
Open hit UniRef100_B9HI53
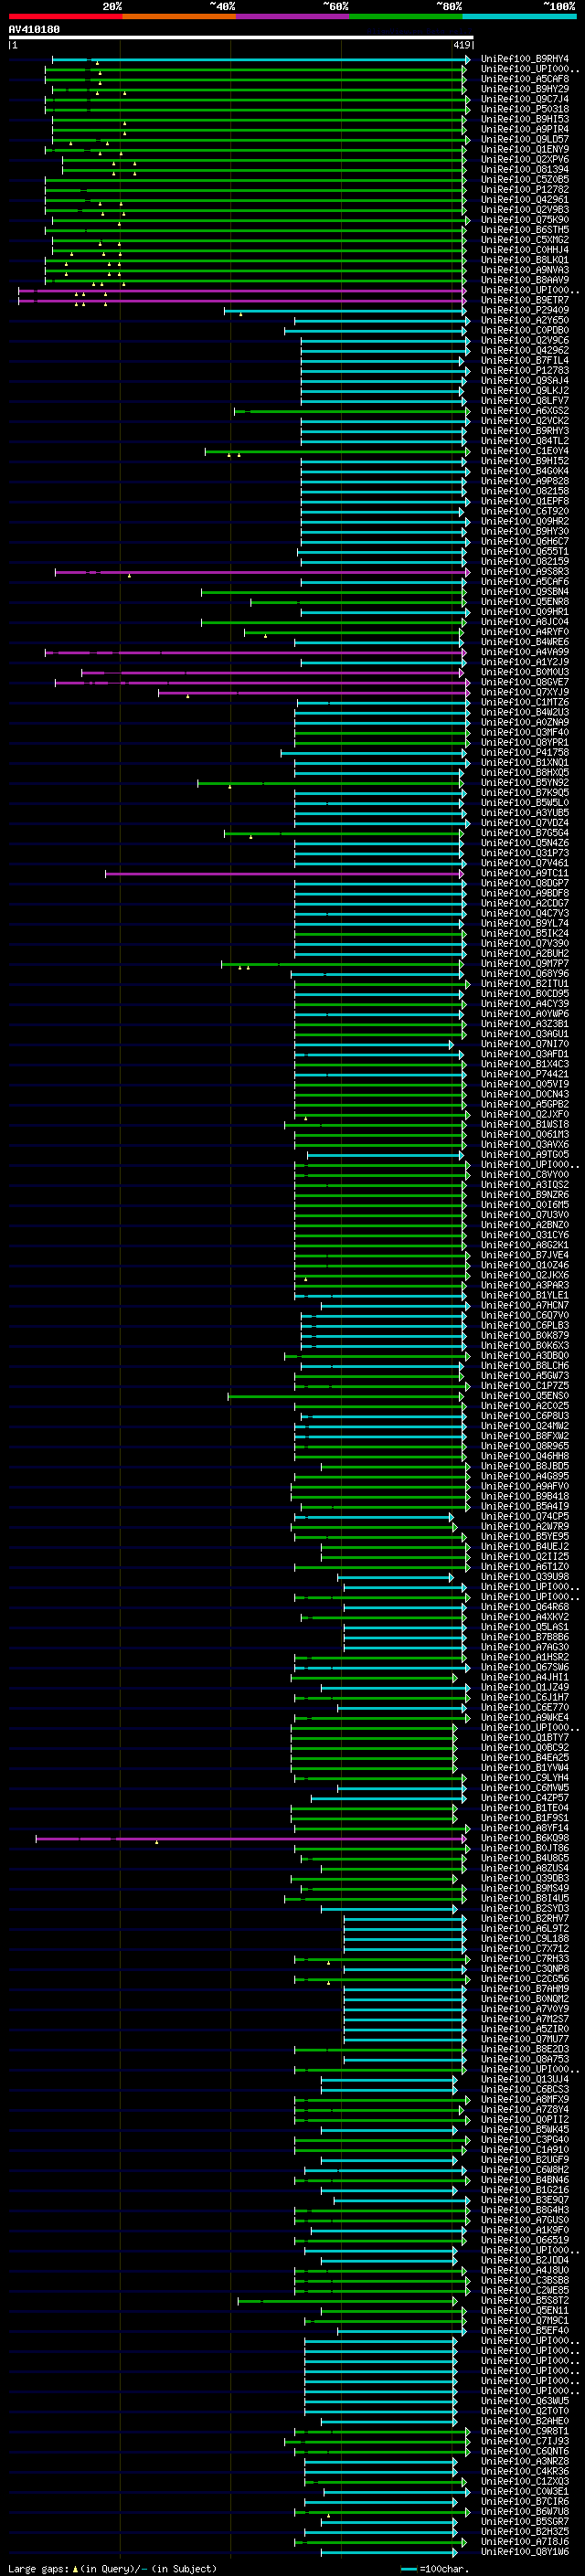pyautogui.click(x=525, y=119)
